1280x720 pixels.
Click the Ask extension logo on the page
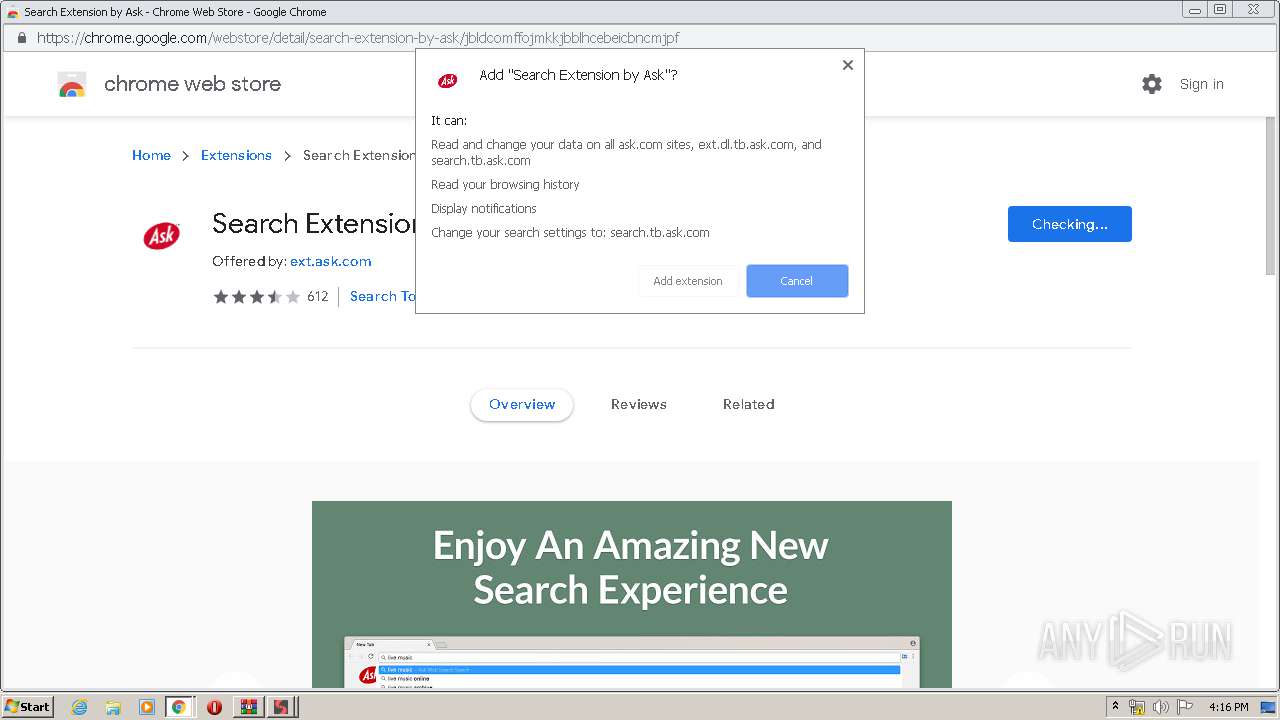tap(161, 236)
